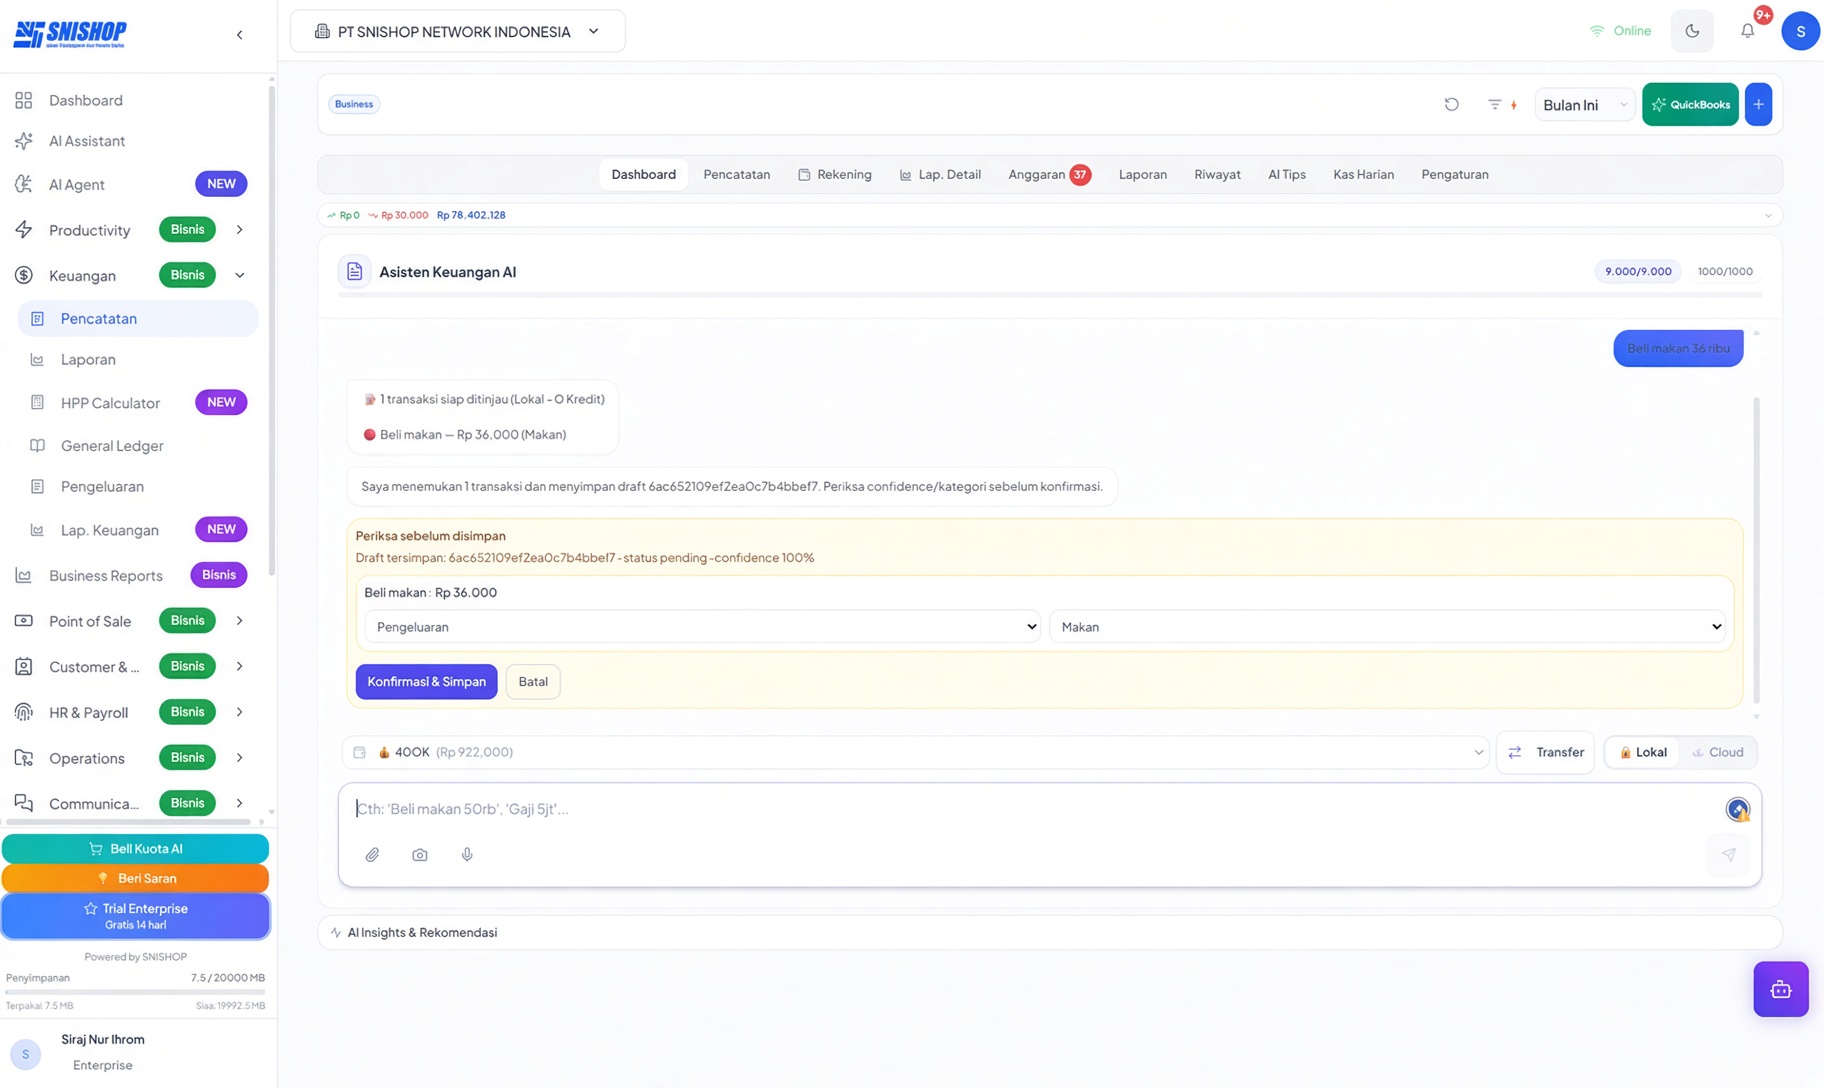
Task: Click the Transfer button
Action: [x=1545, y=752]
